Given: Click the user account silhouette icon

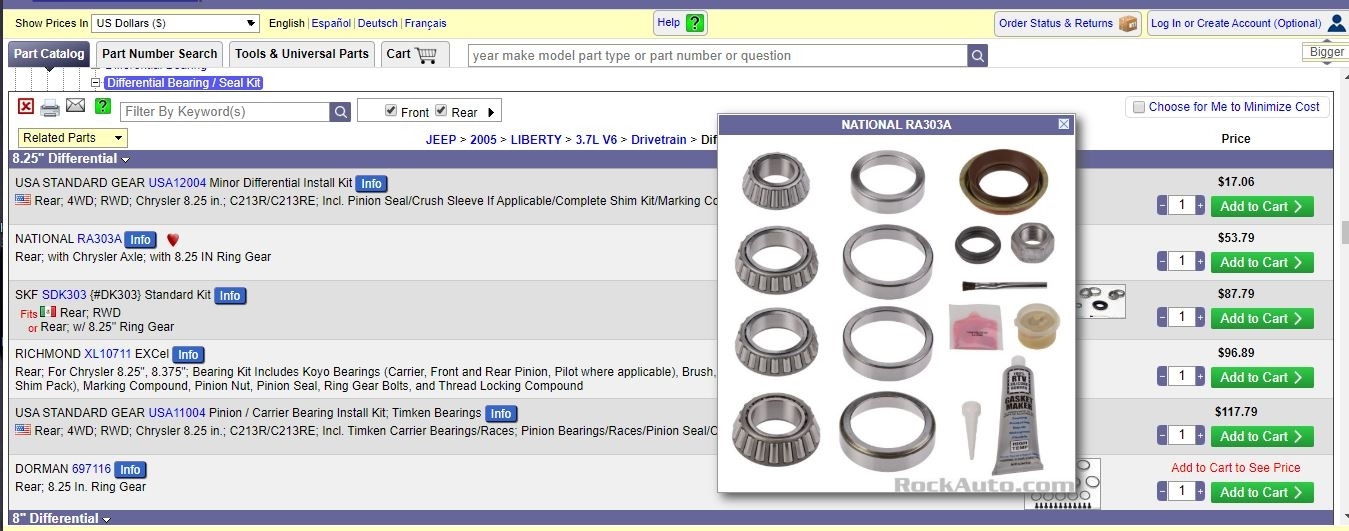Looking at the screenshot, I should 1338,23.
